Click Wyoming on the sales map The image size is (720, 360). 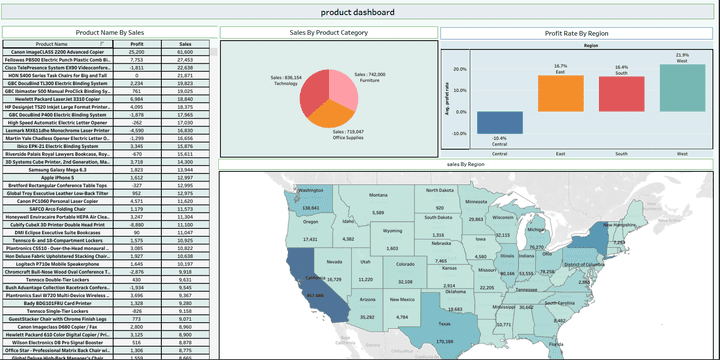pyautogui.click(x=392, y=239)
